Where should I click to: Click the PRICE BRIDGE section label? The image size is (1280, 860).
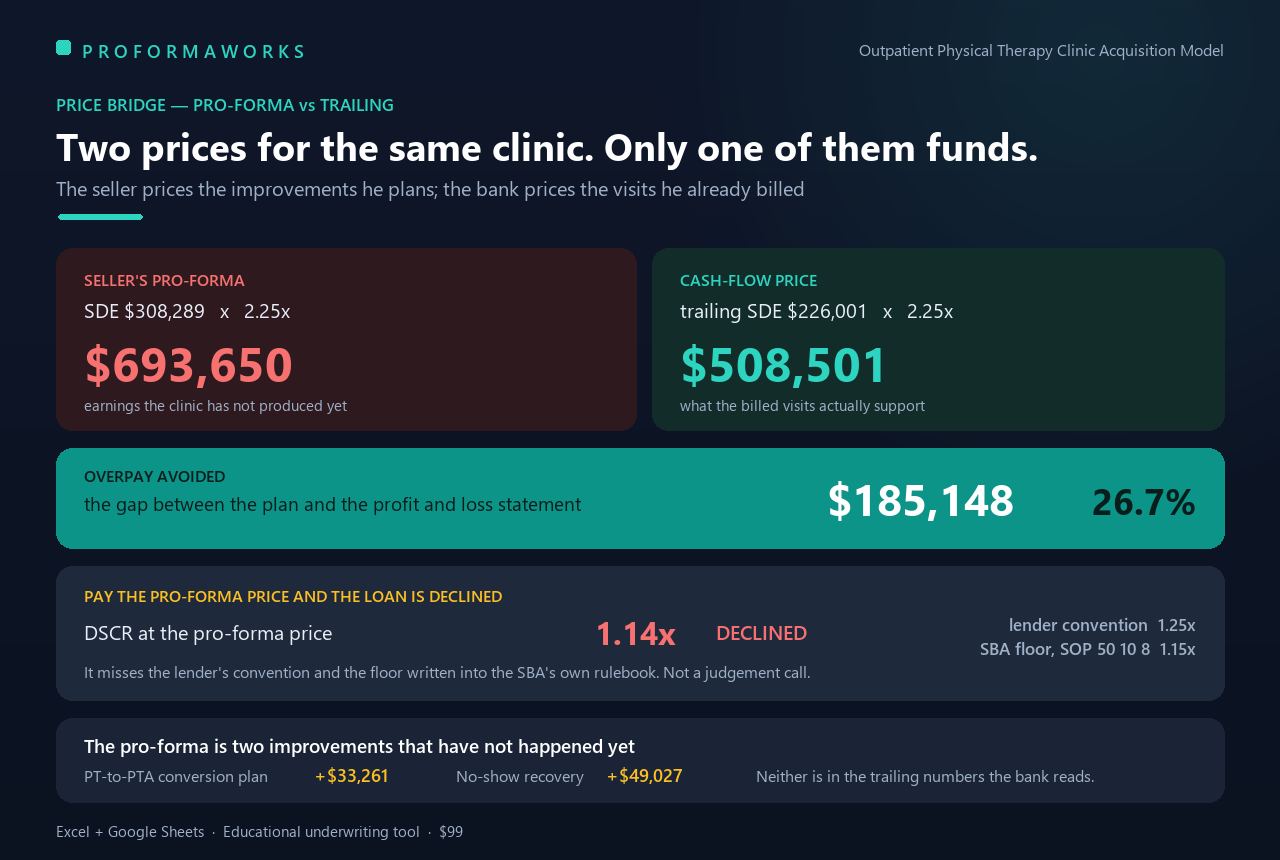point(225,105)
